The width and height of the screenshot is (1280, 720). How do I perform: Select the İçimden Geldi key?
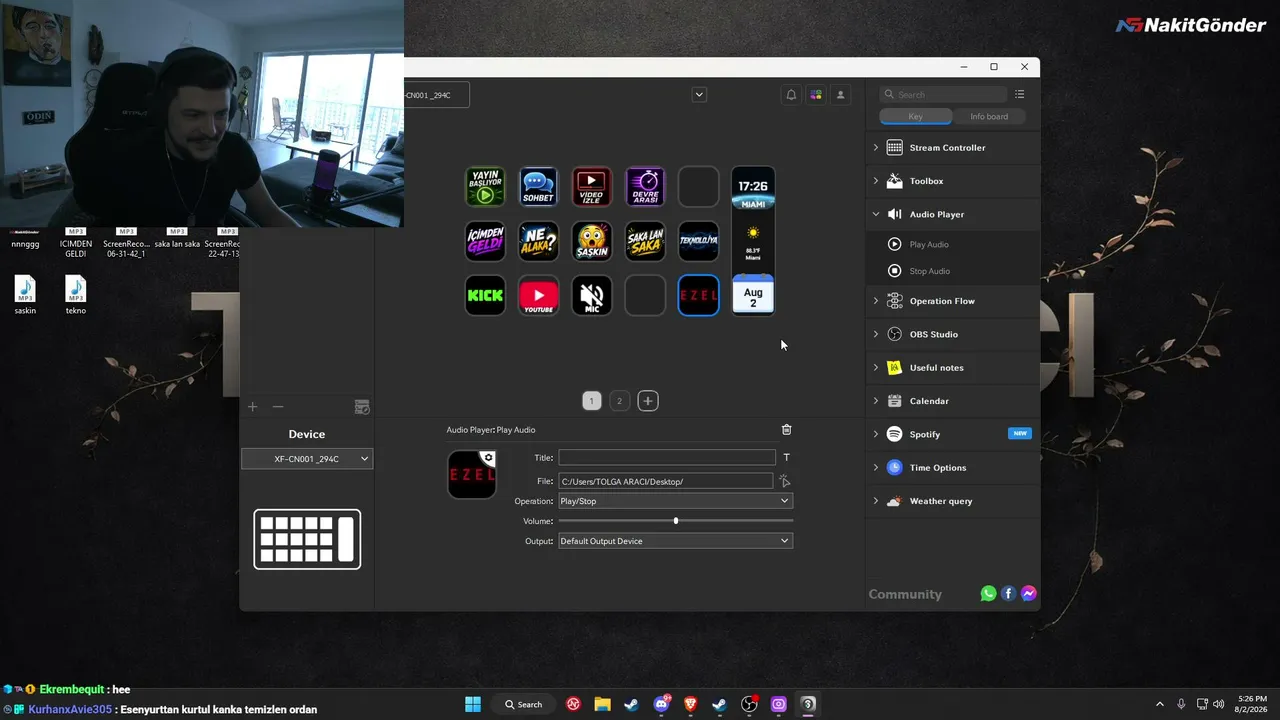coord(485,241)
